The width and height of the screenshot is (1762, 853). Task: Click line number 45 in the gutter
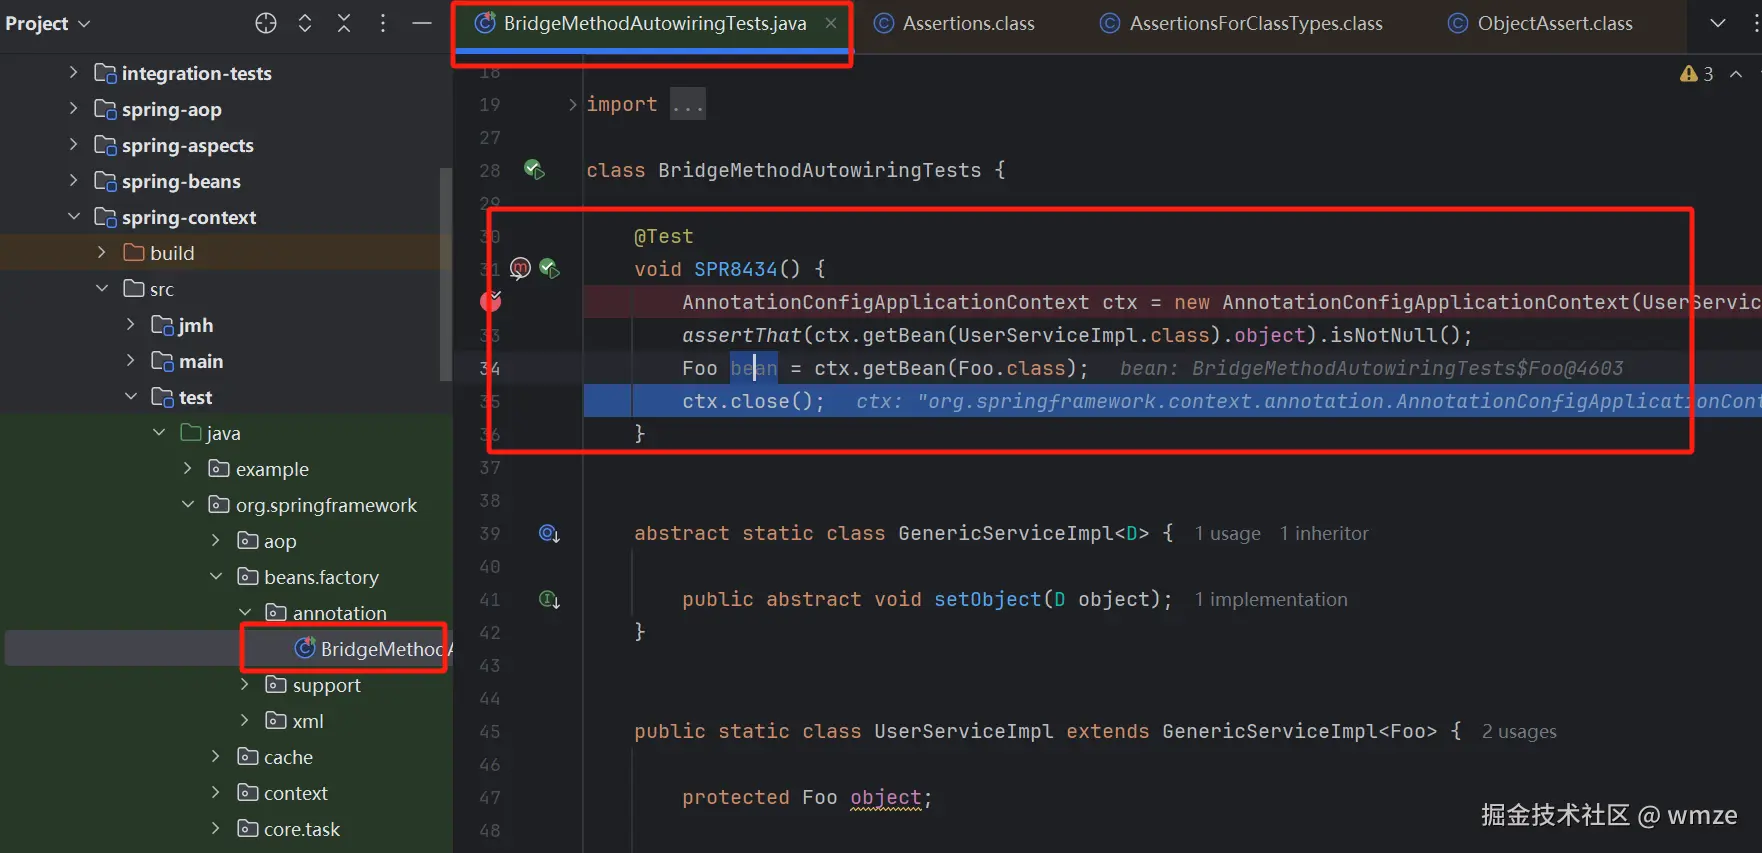pos(489,731)
